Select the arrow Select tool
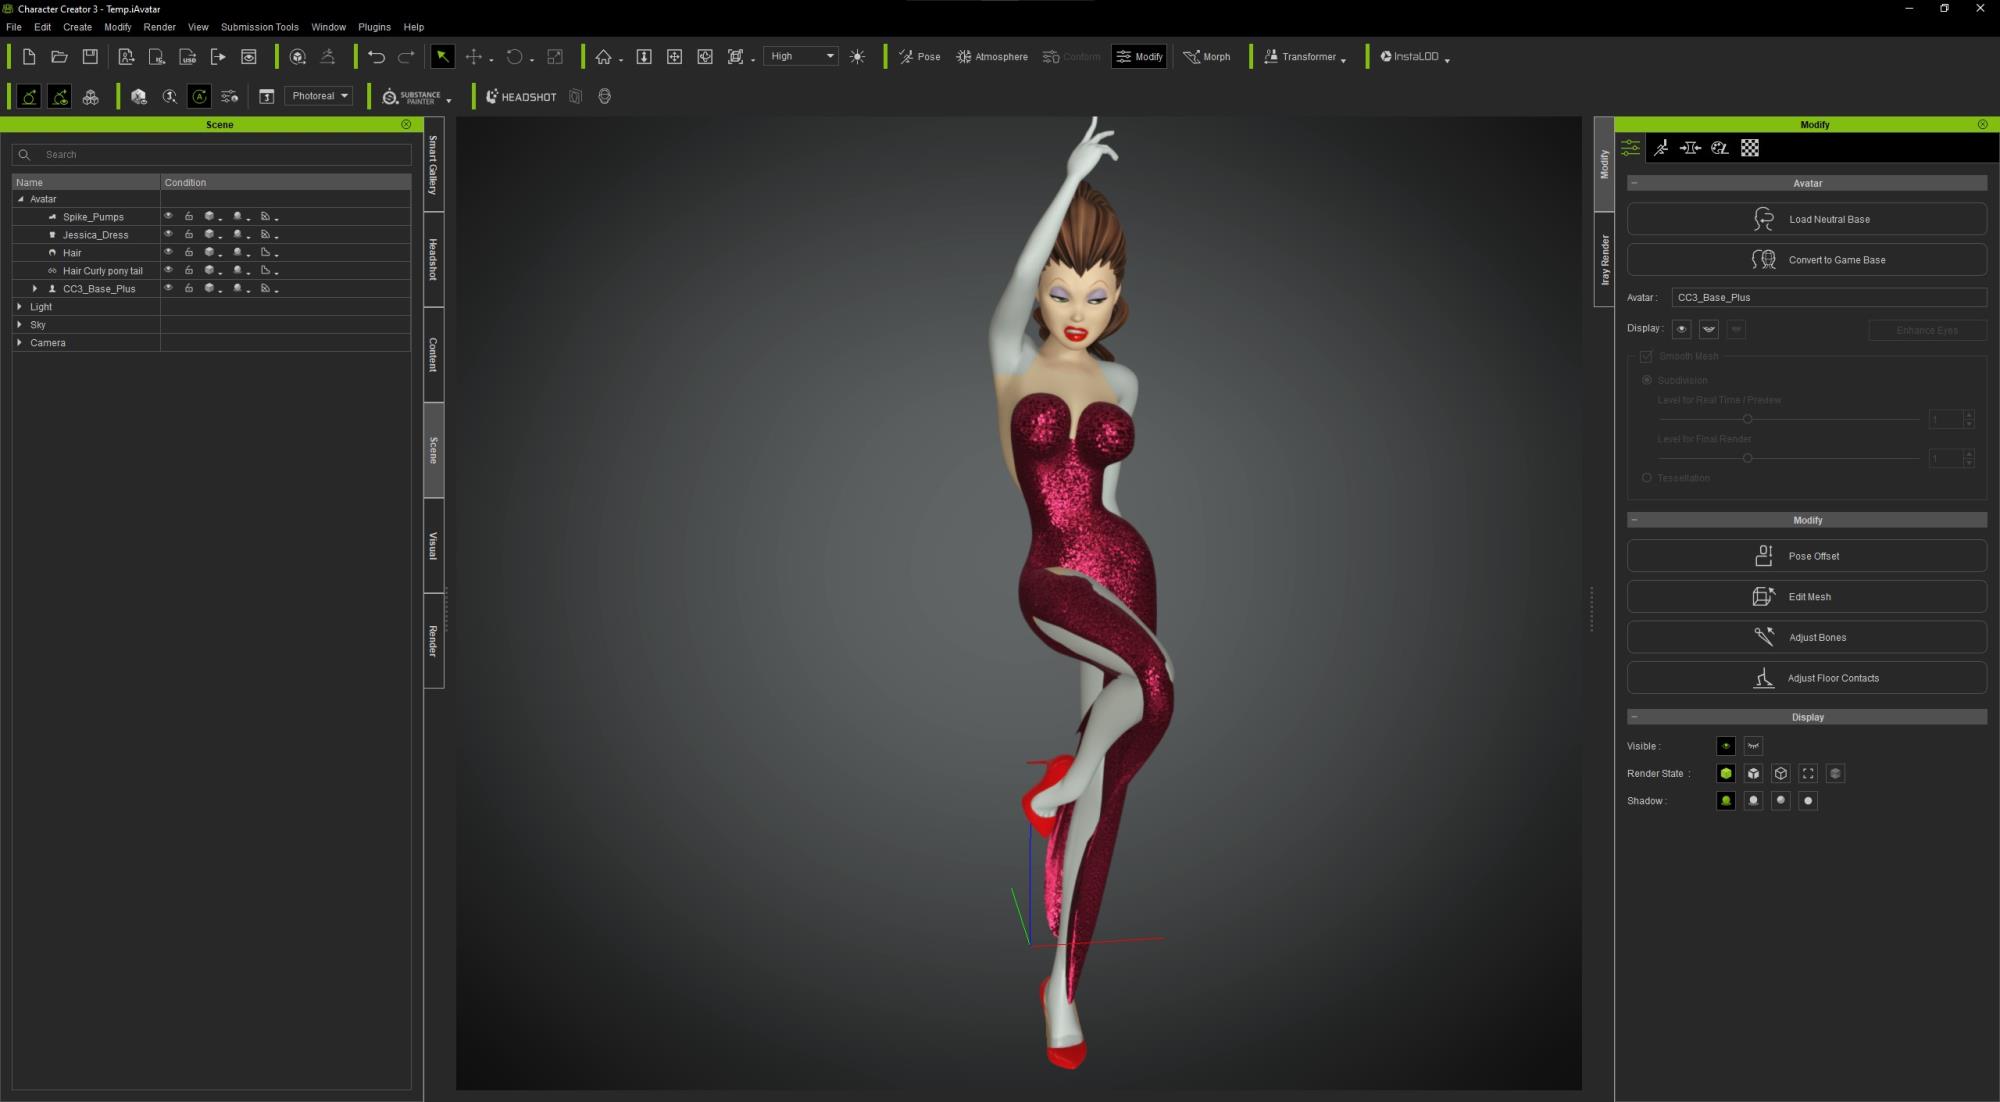This screenshot has height=1102, width=2000. (442, 57)
